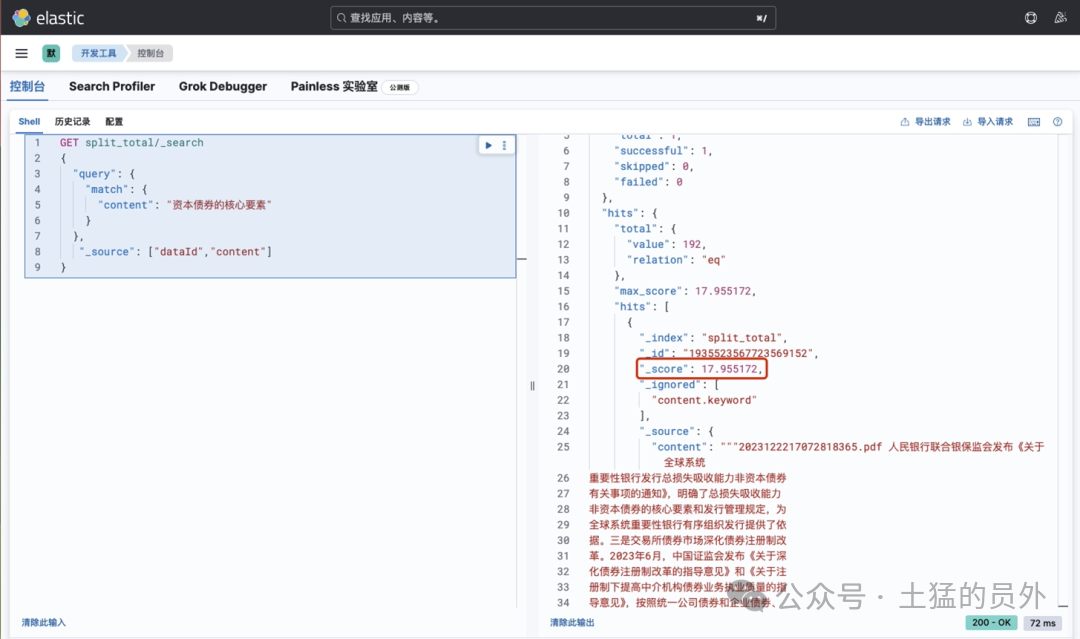Click the "successful": 1 line

point(663,150)
